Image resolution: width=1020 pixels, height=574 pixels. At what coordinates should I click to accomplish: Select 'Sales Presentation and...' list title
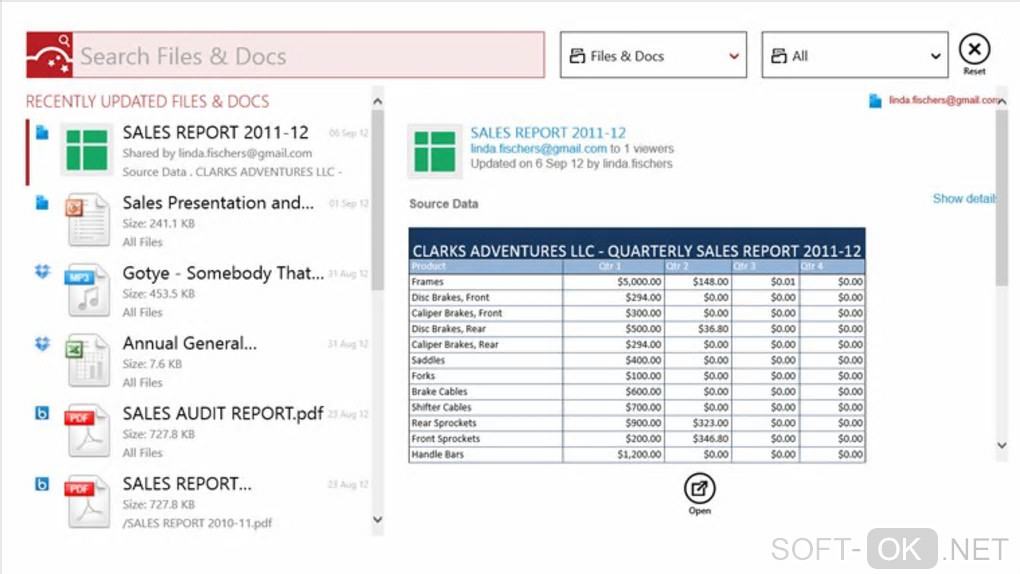click(218, 203)
